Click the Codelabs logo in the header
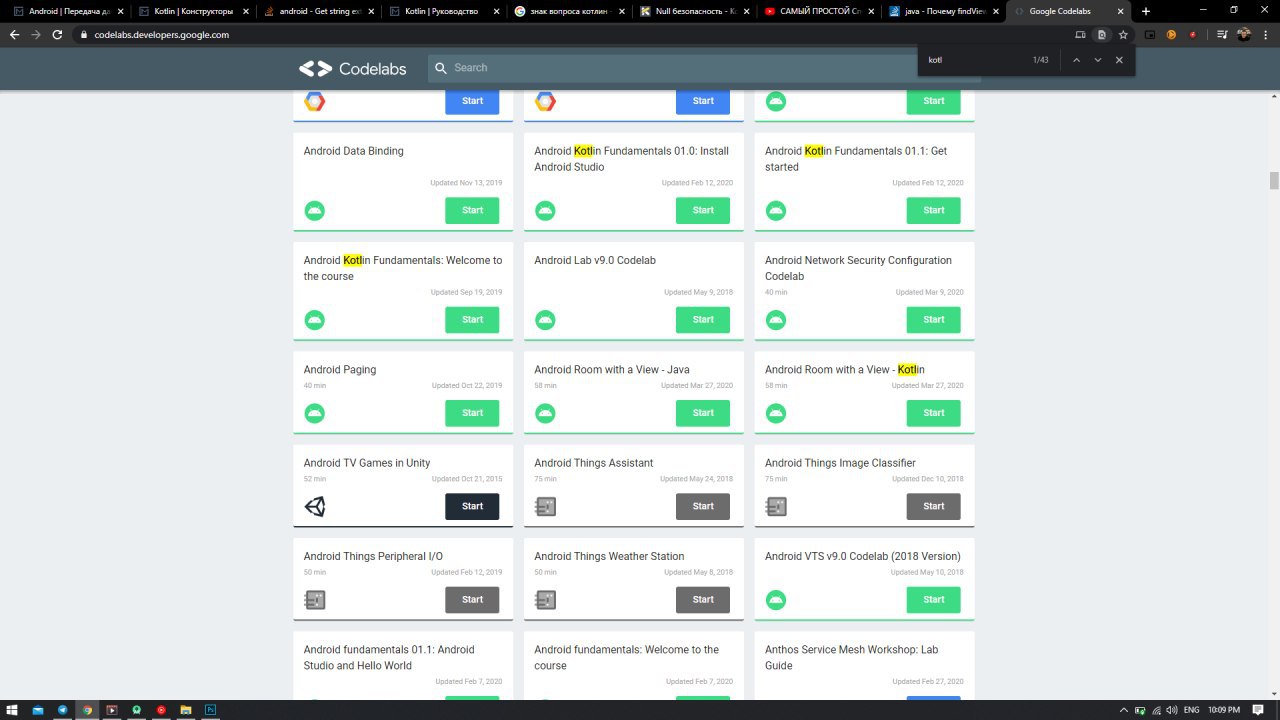The image size is (1280, 720). pos(352,68)
